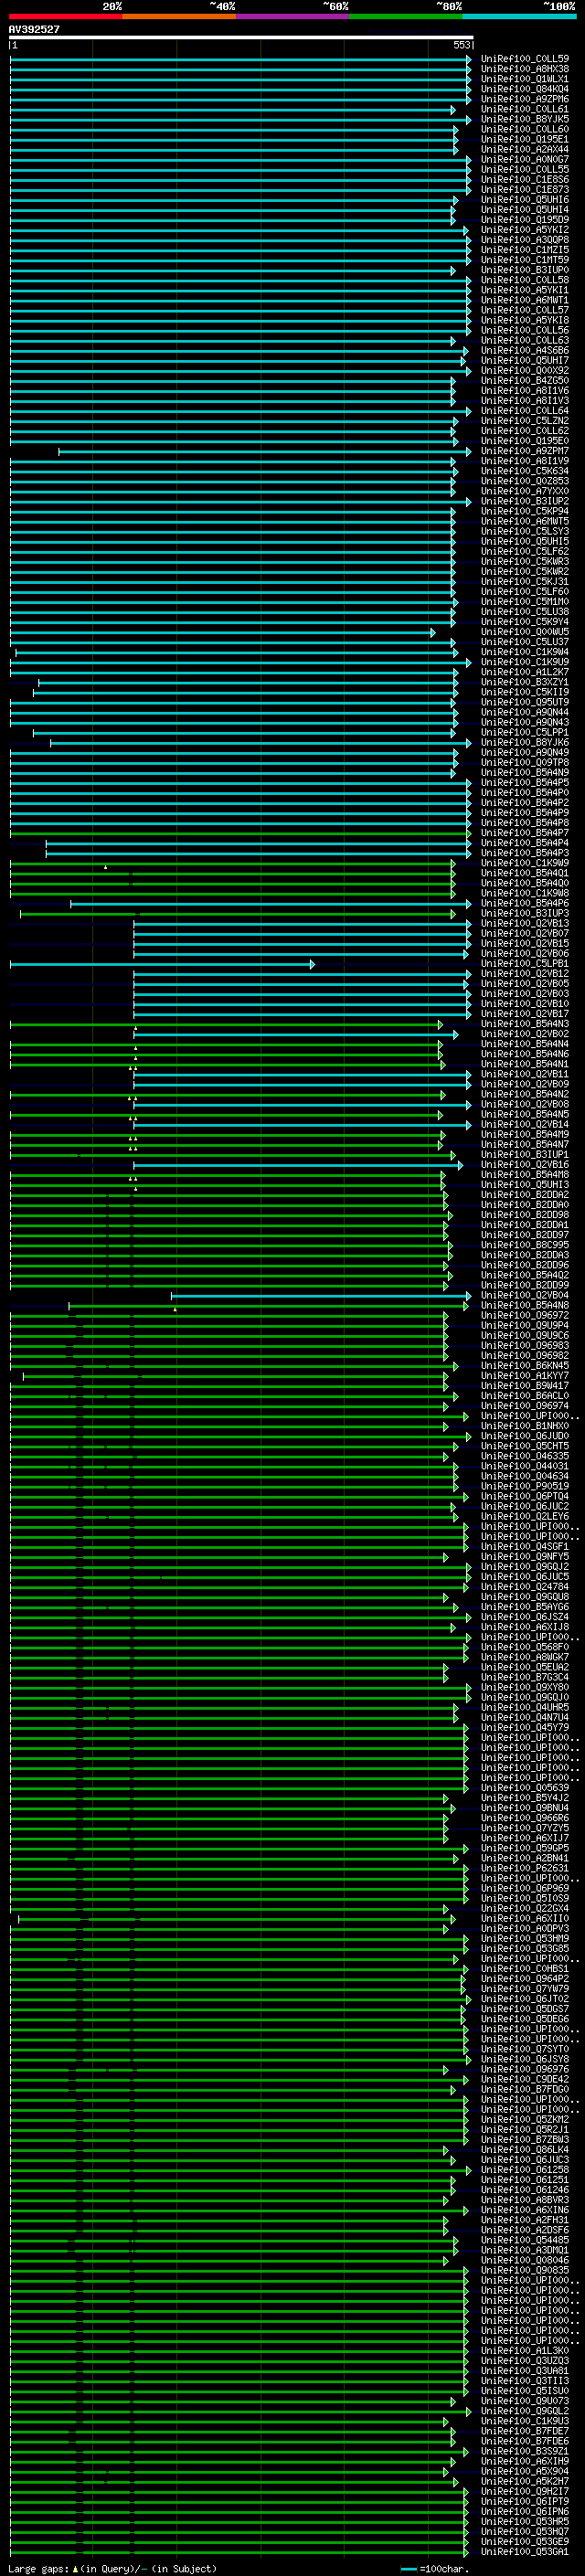Click the orange ~40% color legend segment
The height and width of the screenshot is (2576, 585).
tap(179, 16)
